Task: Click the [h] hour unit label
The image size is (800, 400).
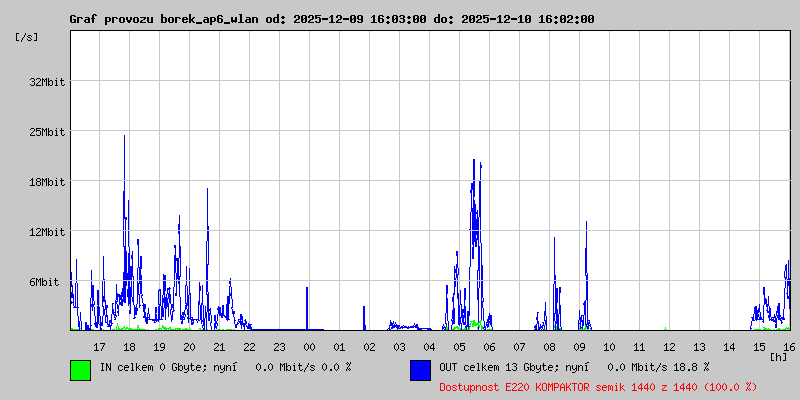Action: pyautogui.click(x=779, y=356)
